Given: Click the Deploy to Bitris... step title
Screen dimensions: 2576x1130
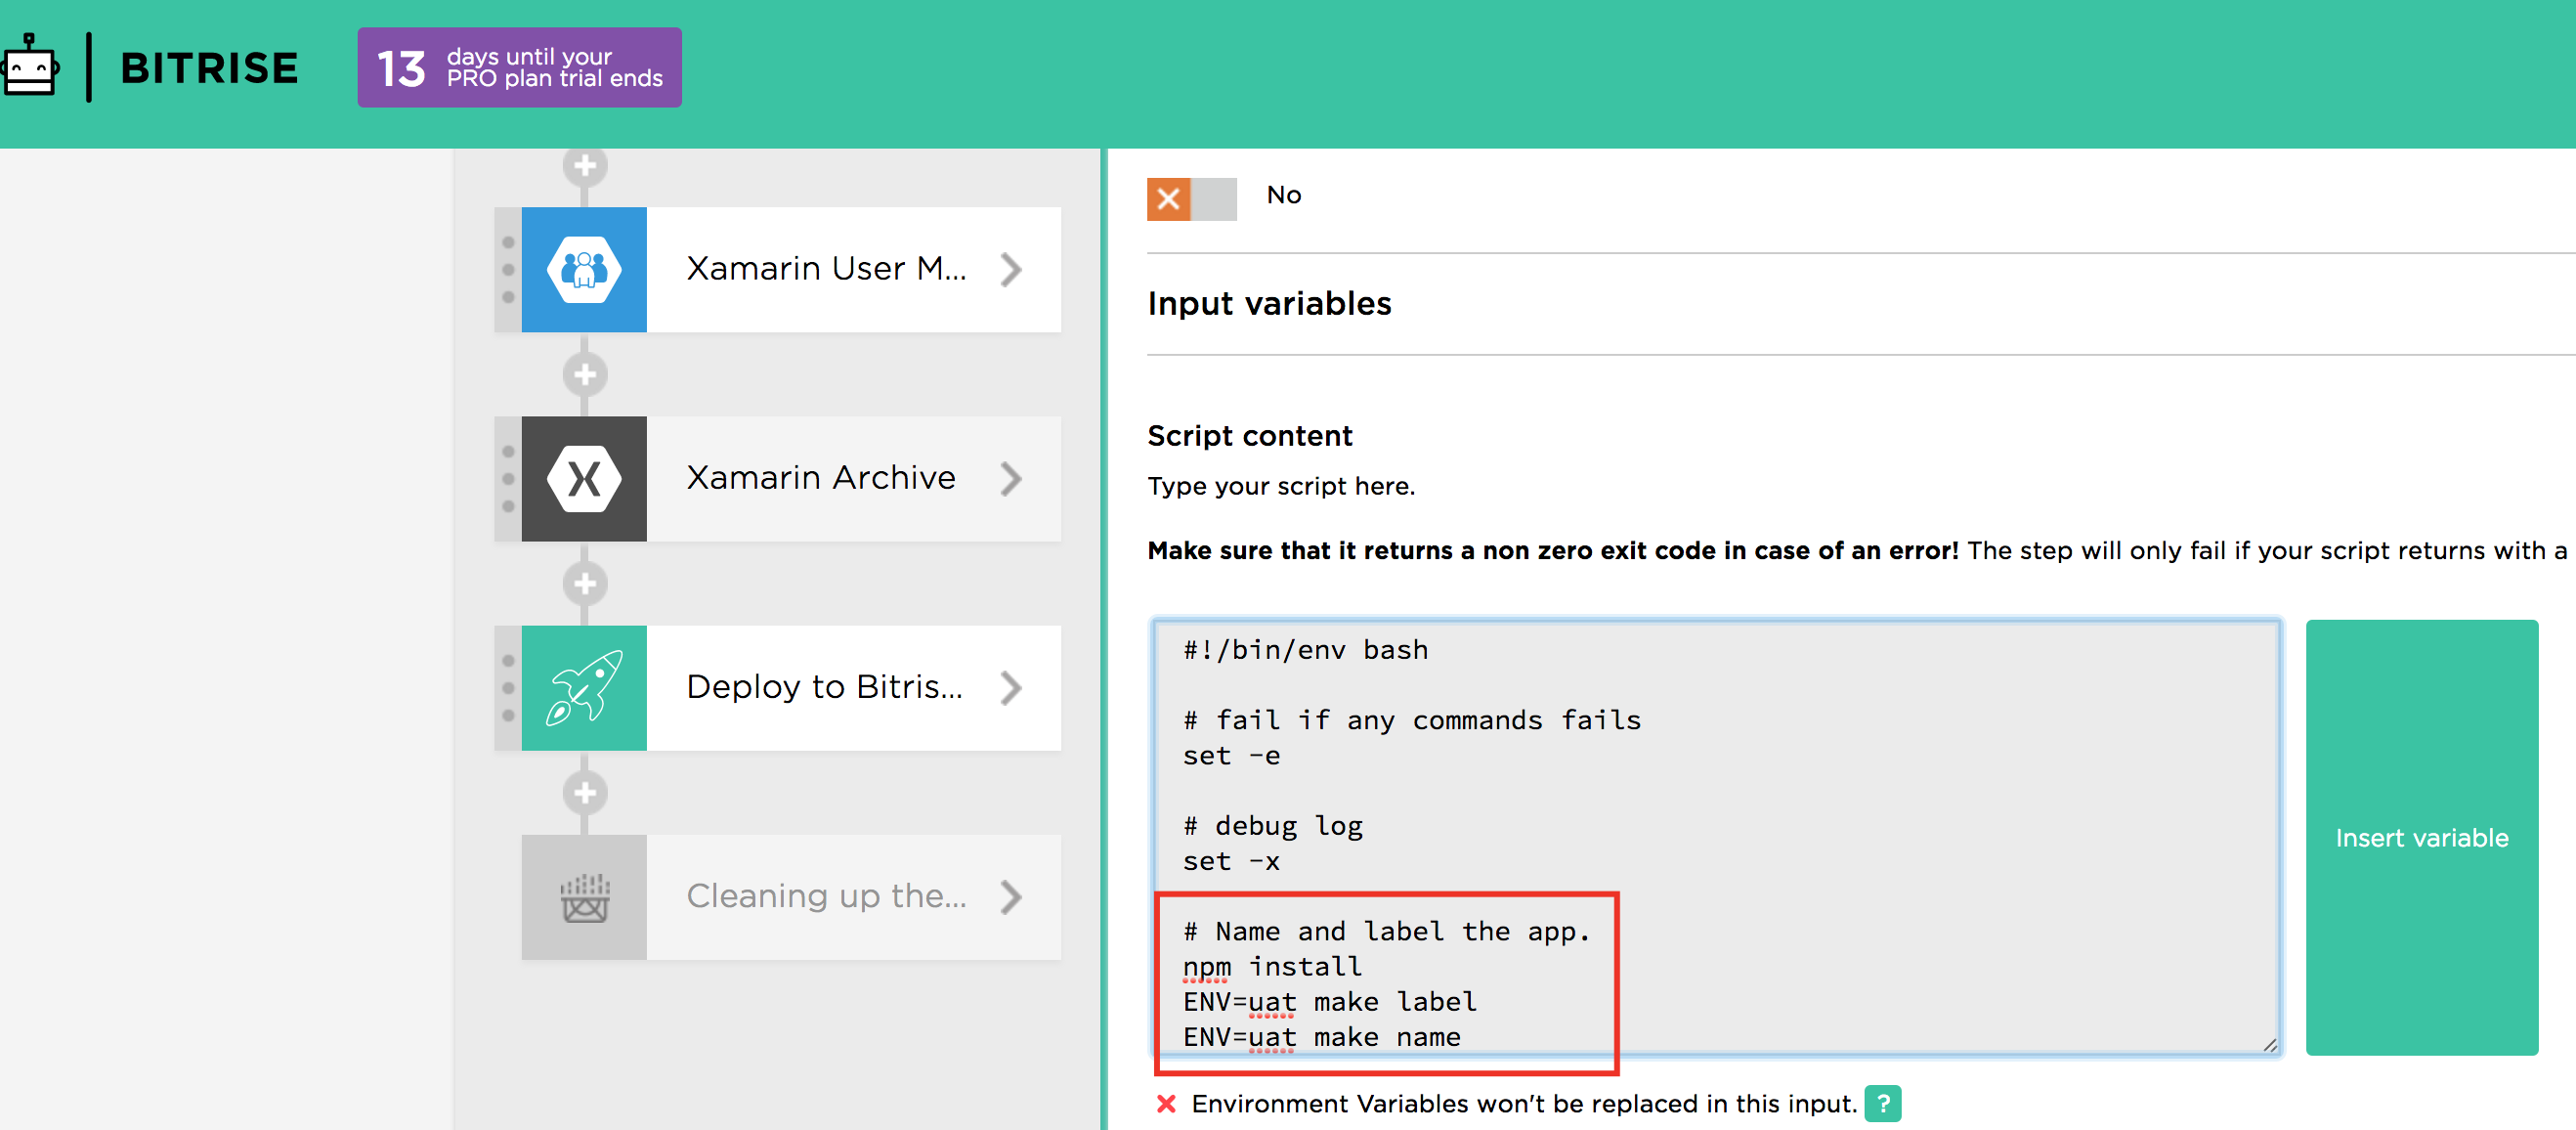Looking at the screenshot, I should pyautogui.click(x=825, y=686).
